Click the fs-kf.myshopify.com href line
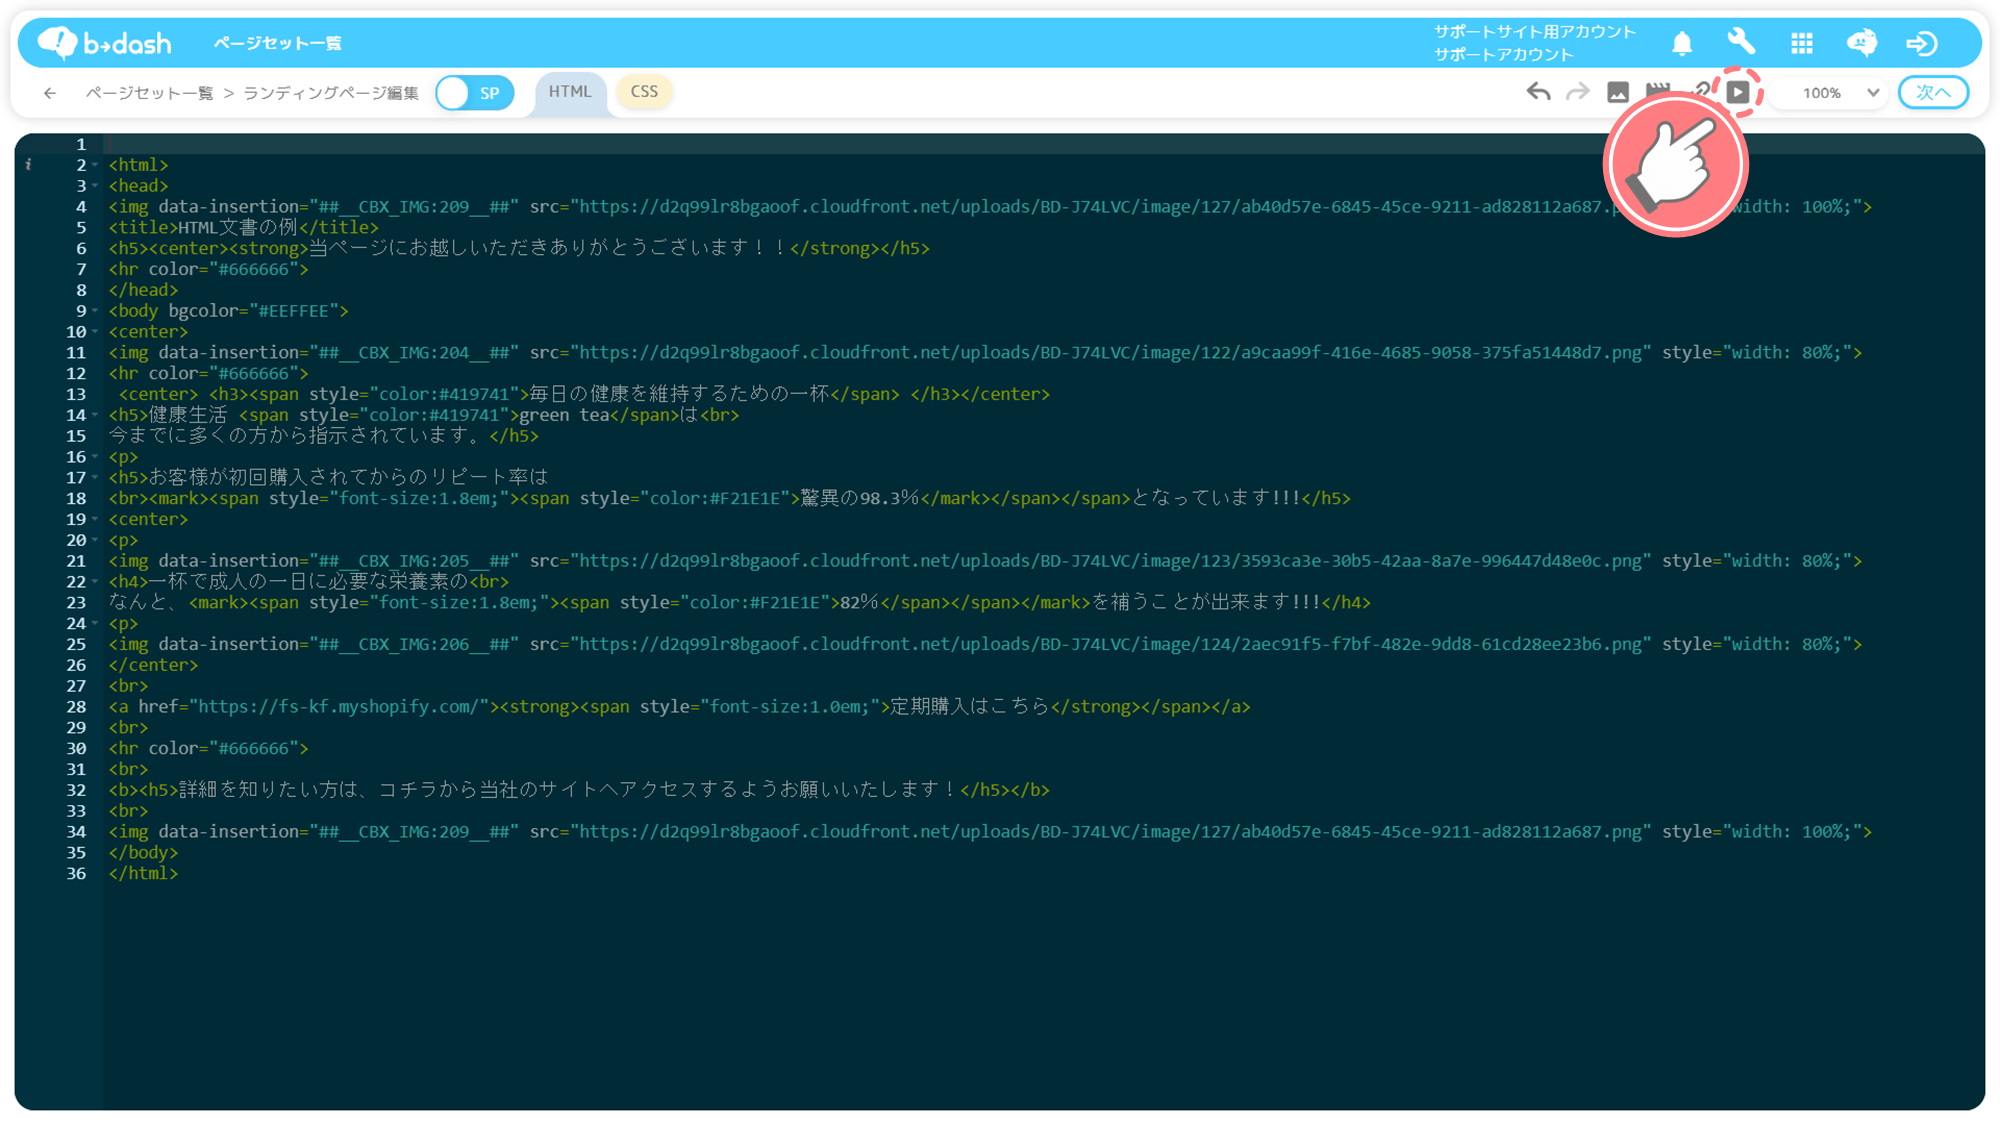The width and height of the screenshot is (2000, 1125). [x=679, y=707]
